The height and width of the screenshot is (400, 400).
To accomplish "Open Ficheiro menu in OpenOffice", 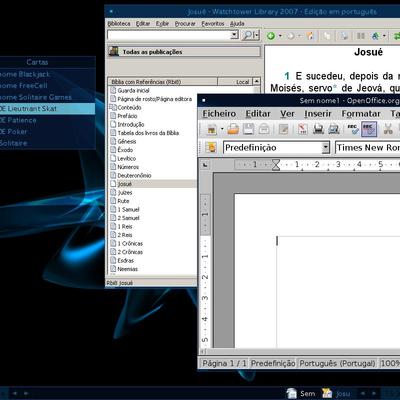I will [x=219, y=114].
